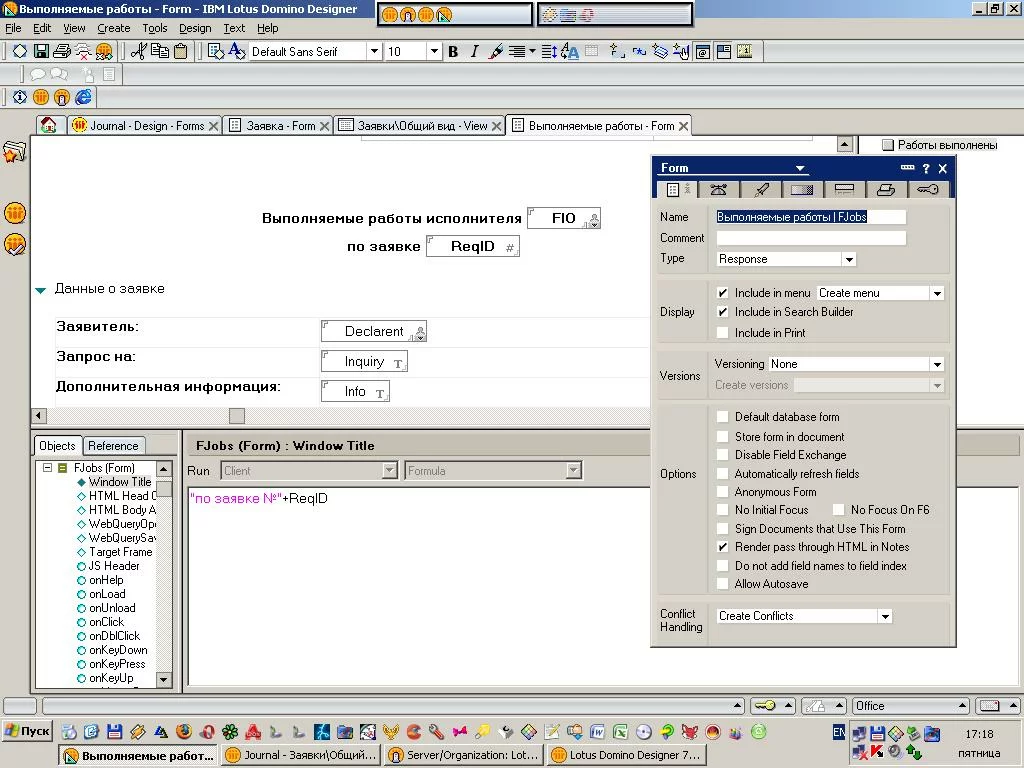Click the Пуск Start button
Screen dimensions: 1024x768
tap(27, 731)
